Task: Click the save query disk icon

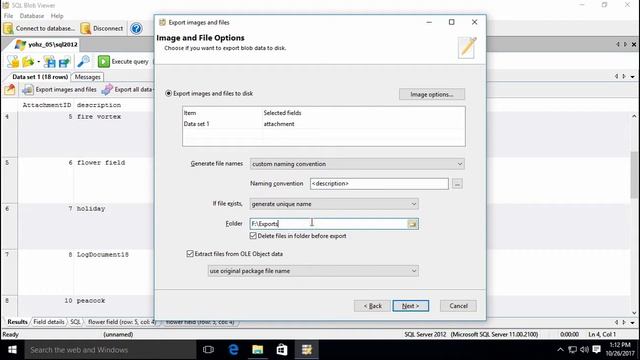Action: point(50,62)
